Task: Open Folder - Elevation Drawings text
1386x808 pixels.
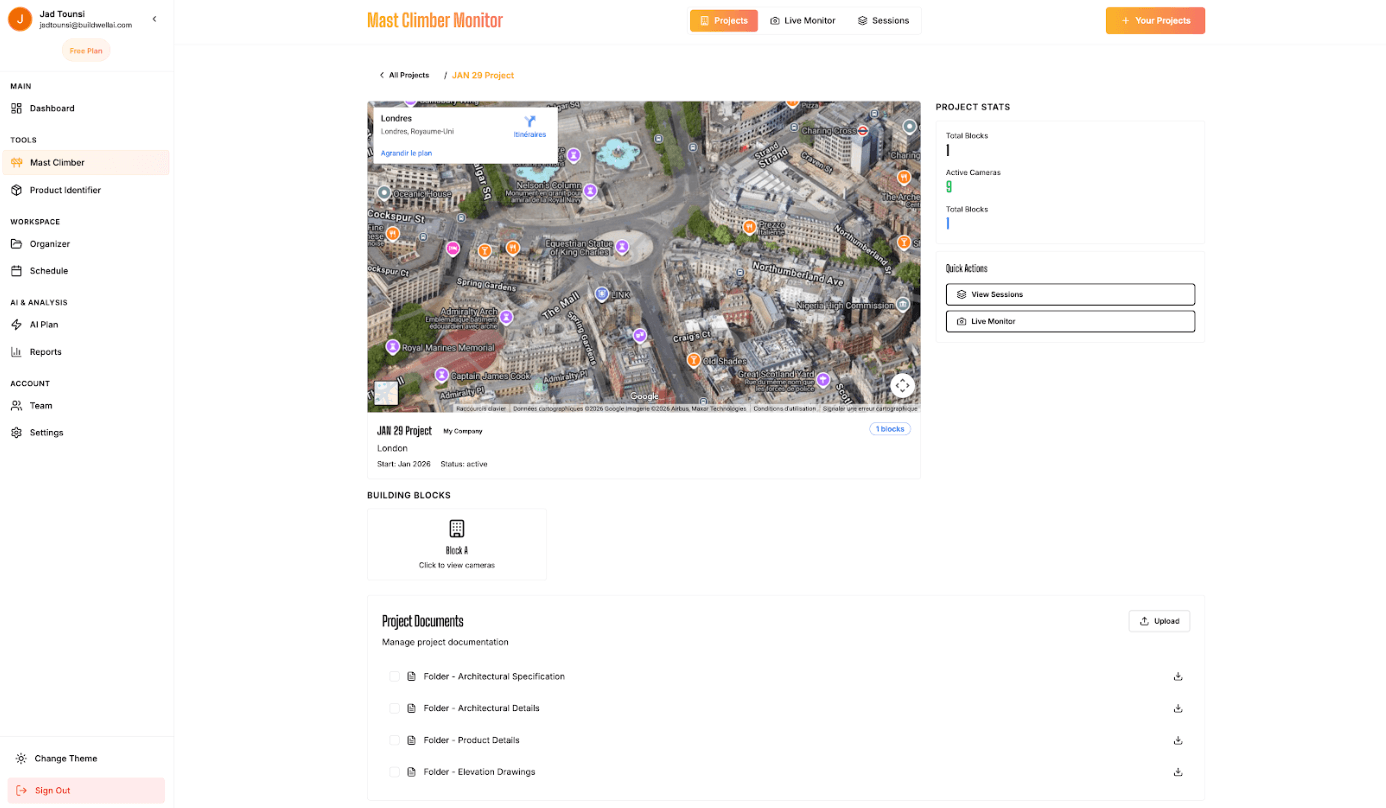Action: (479, 772)
